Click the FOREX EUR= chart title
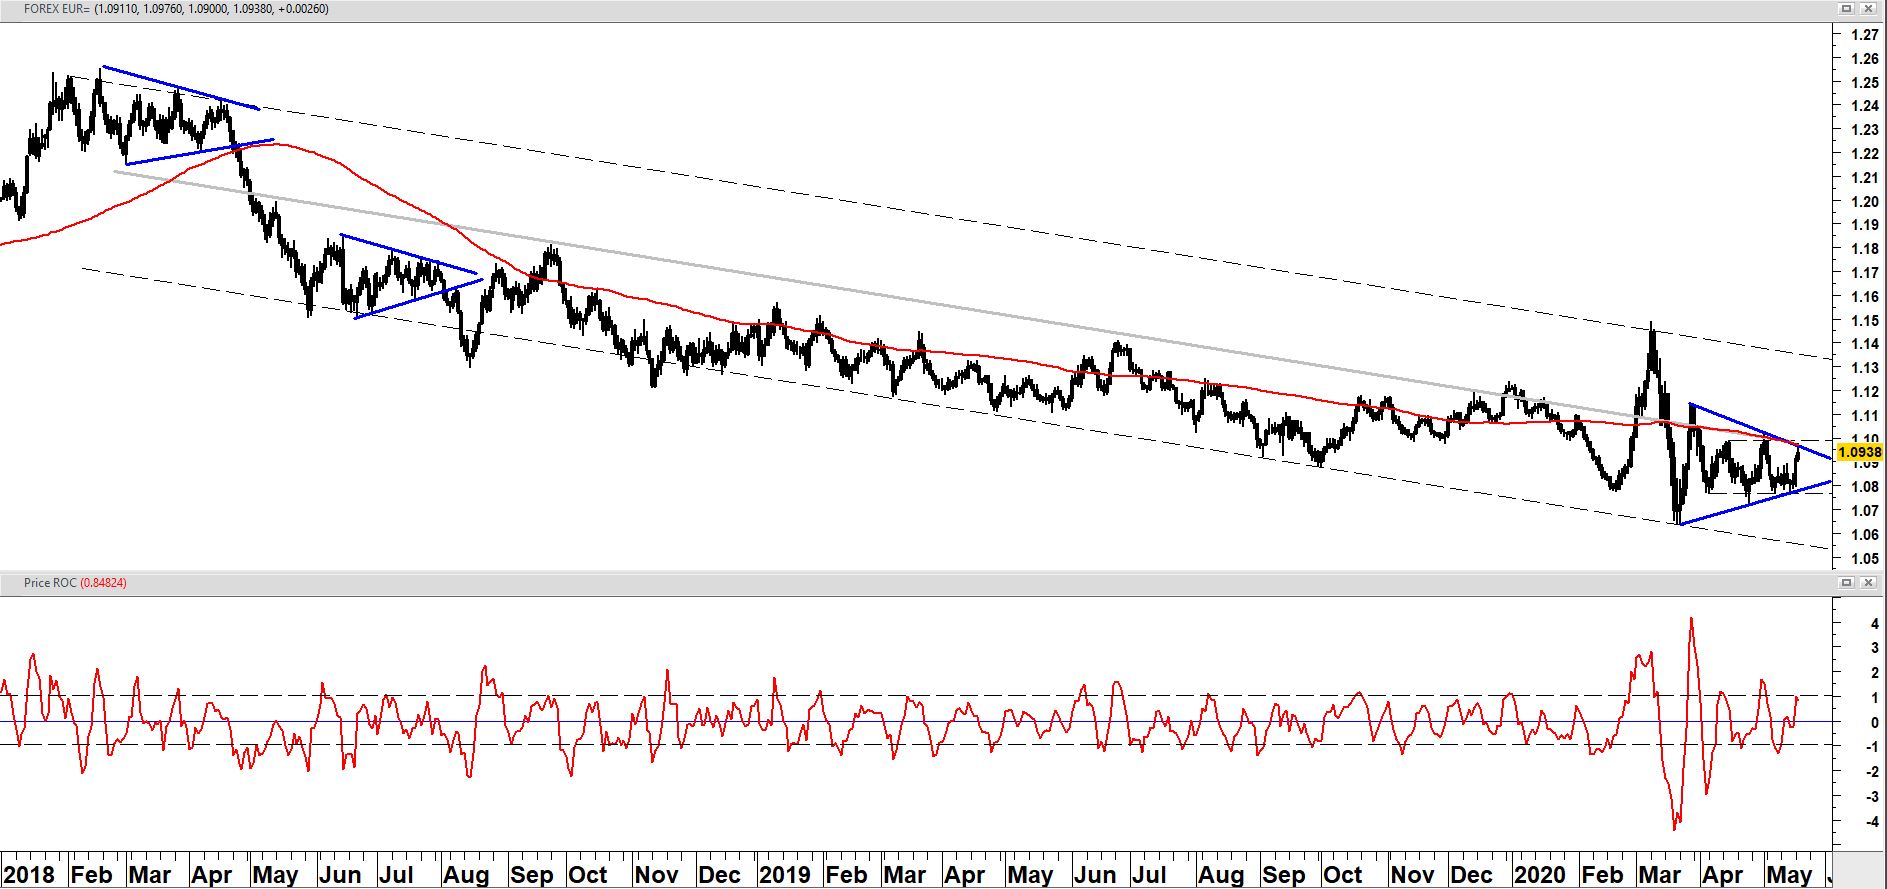1887x889 pixels. (56, 9)
